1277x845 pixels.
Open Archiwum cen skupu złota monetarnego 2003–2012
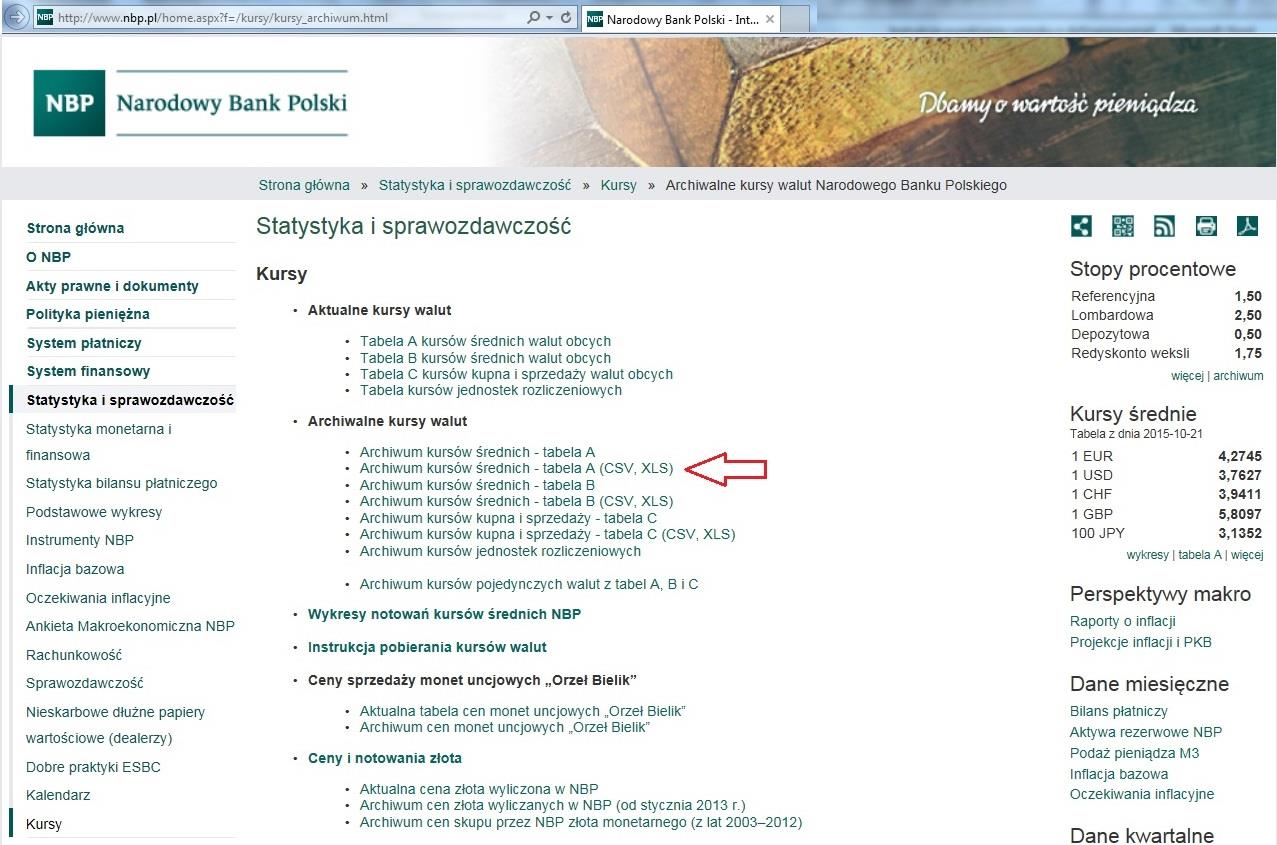click(581, 822)
